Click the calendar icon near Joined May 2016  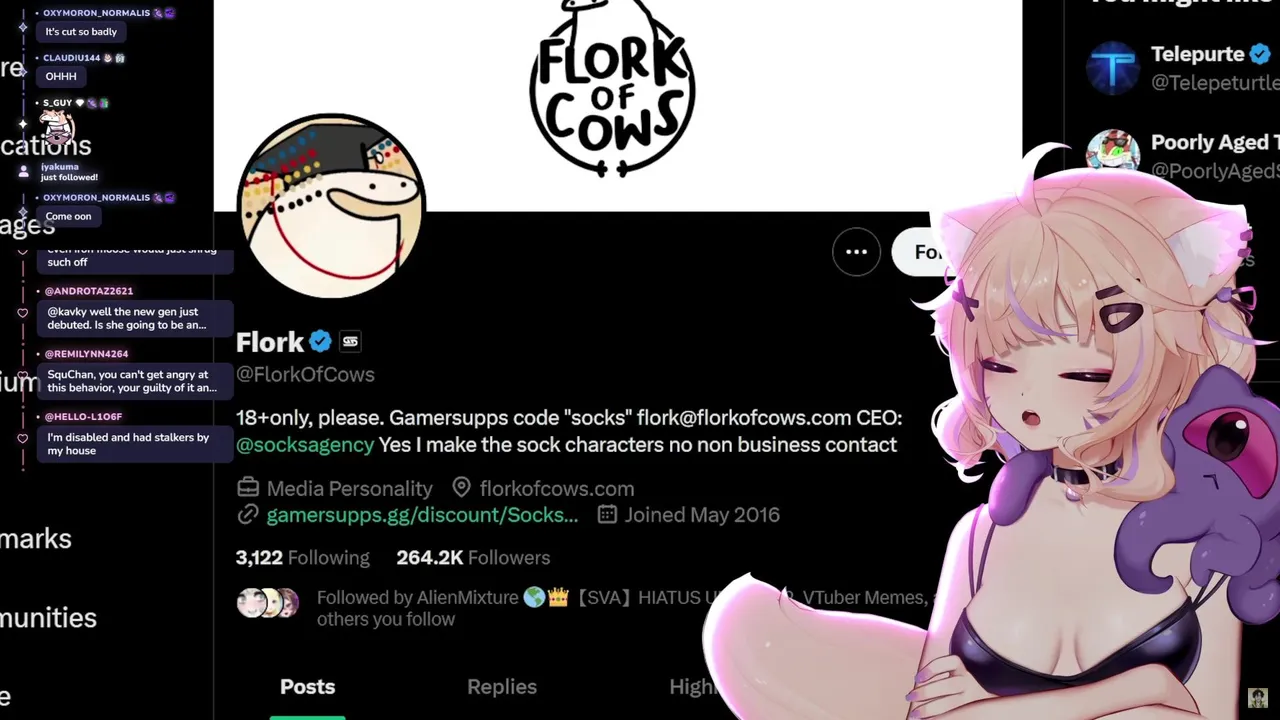click(607, 515)
